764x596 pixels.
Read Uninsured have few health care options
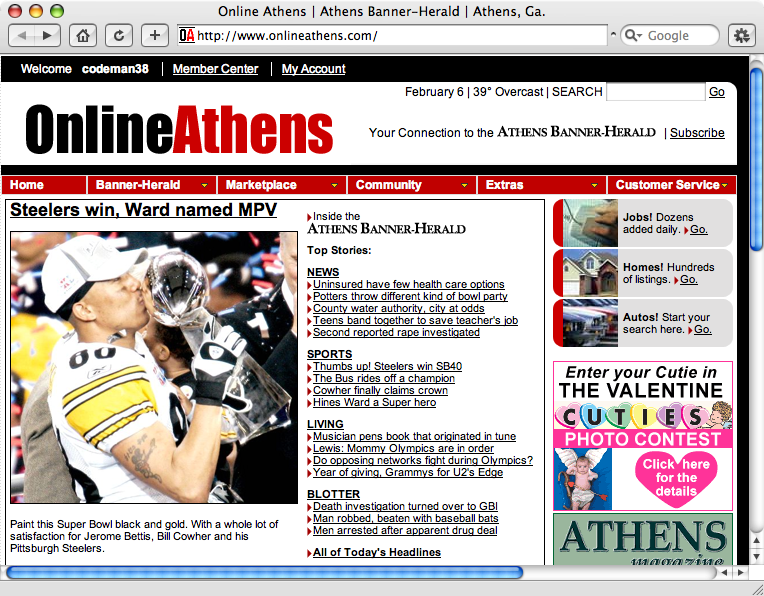(408, 284)
